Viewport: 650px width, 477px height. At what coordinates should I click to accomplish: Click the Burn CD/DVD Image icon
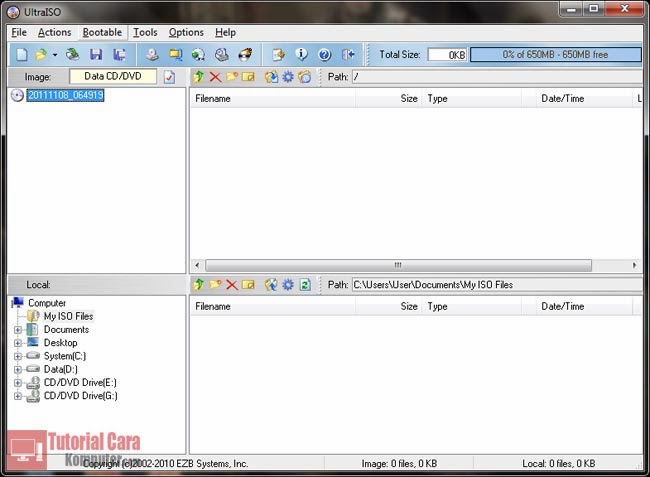[x=245, y=55]
